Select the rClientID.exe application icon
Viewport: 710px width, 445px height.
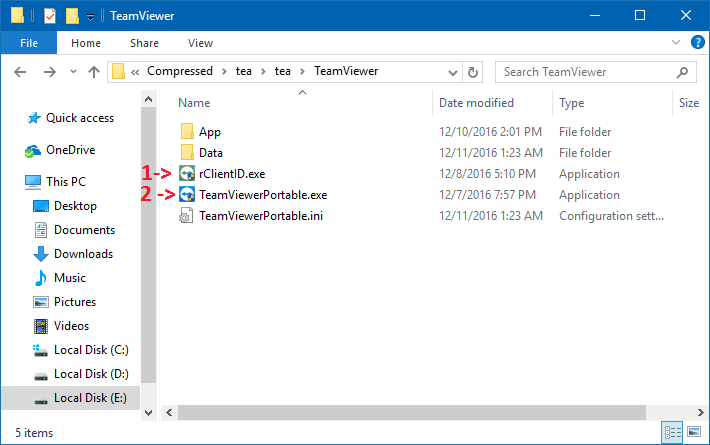click(x=187, y=173)
